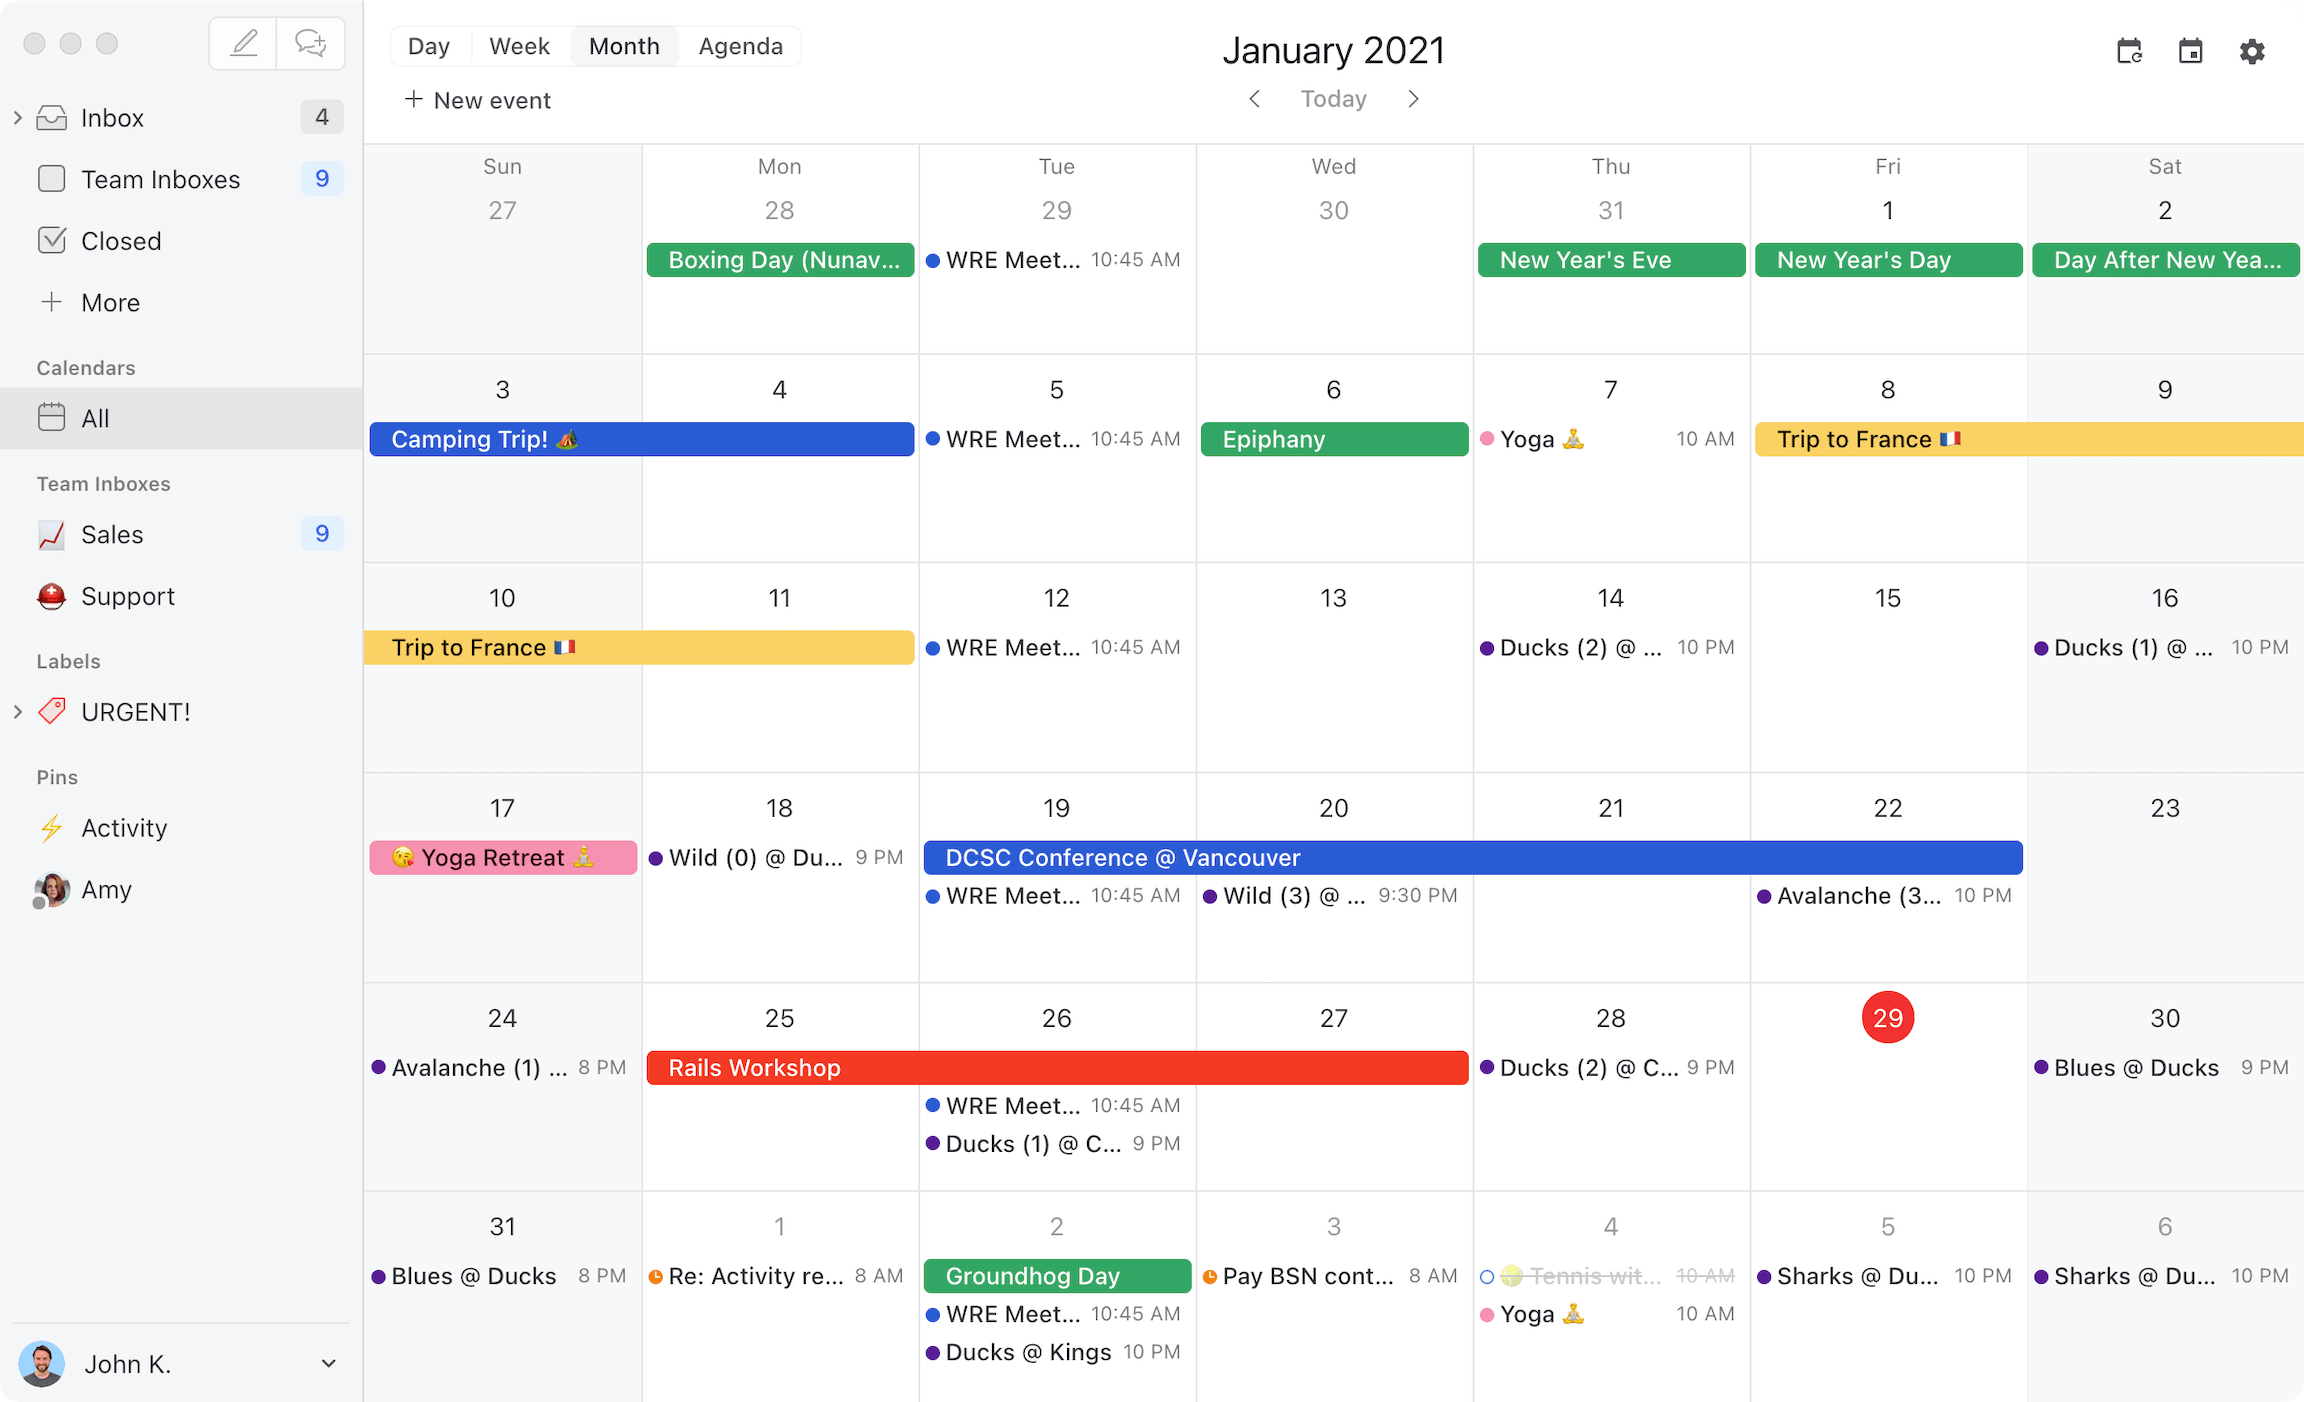
Task: Expand the Pins section in sidebar
Action: pos(58,777)
